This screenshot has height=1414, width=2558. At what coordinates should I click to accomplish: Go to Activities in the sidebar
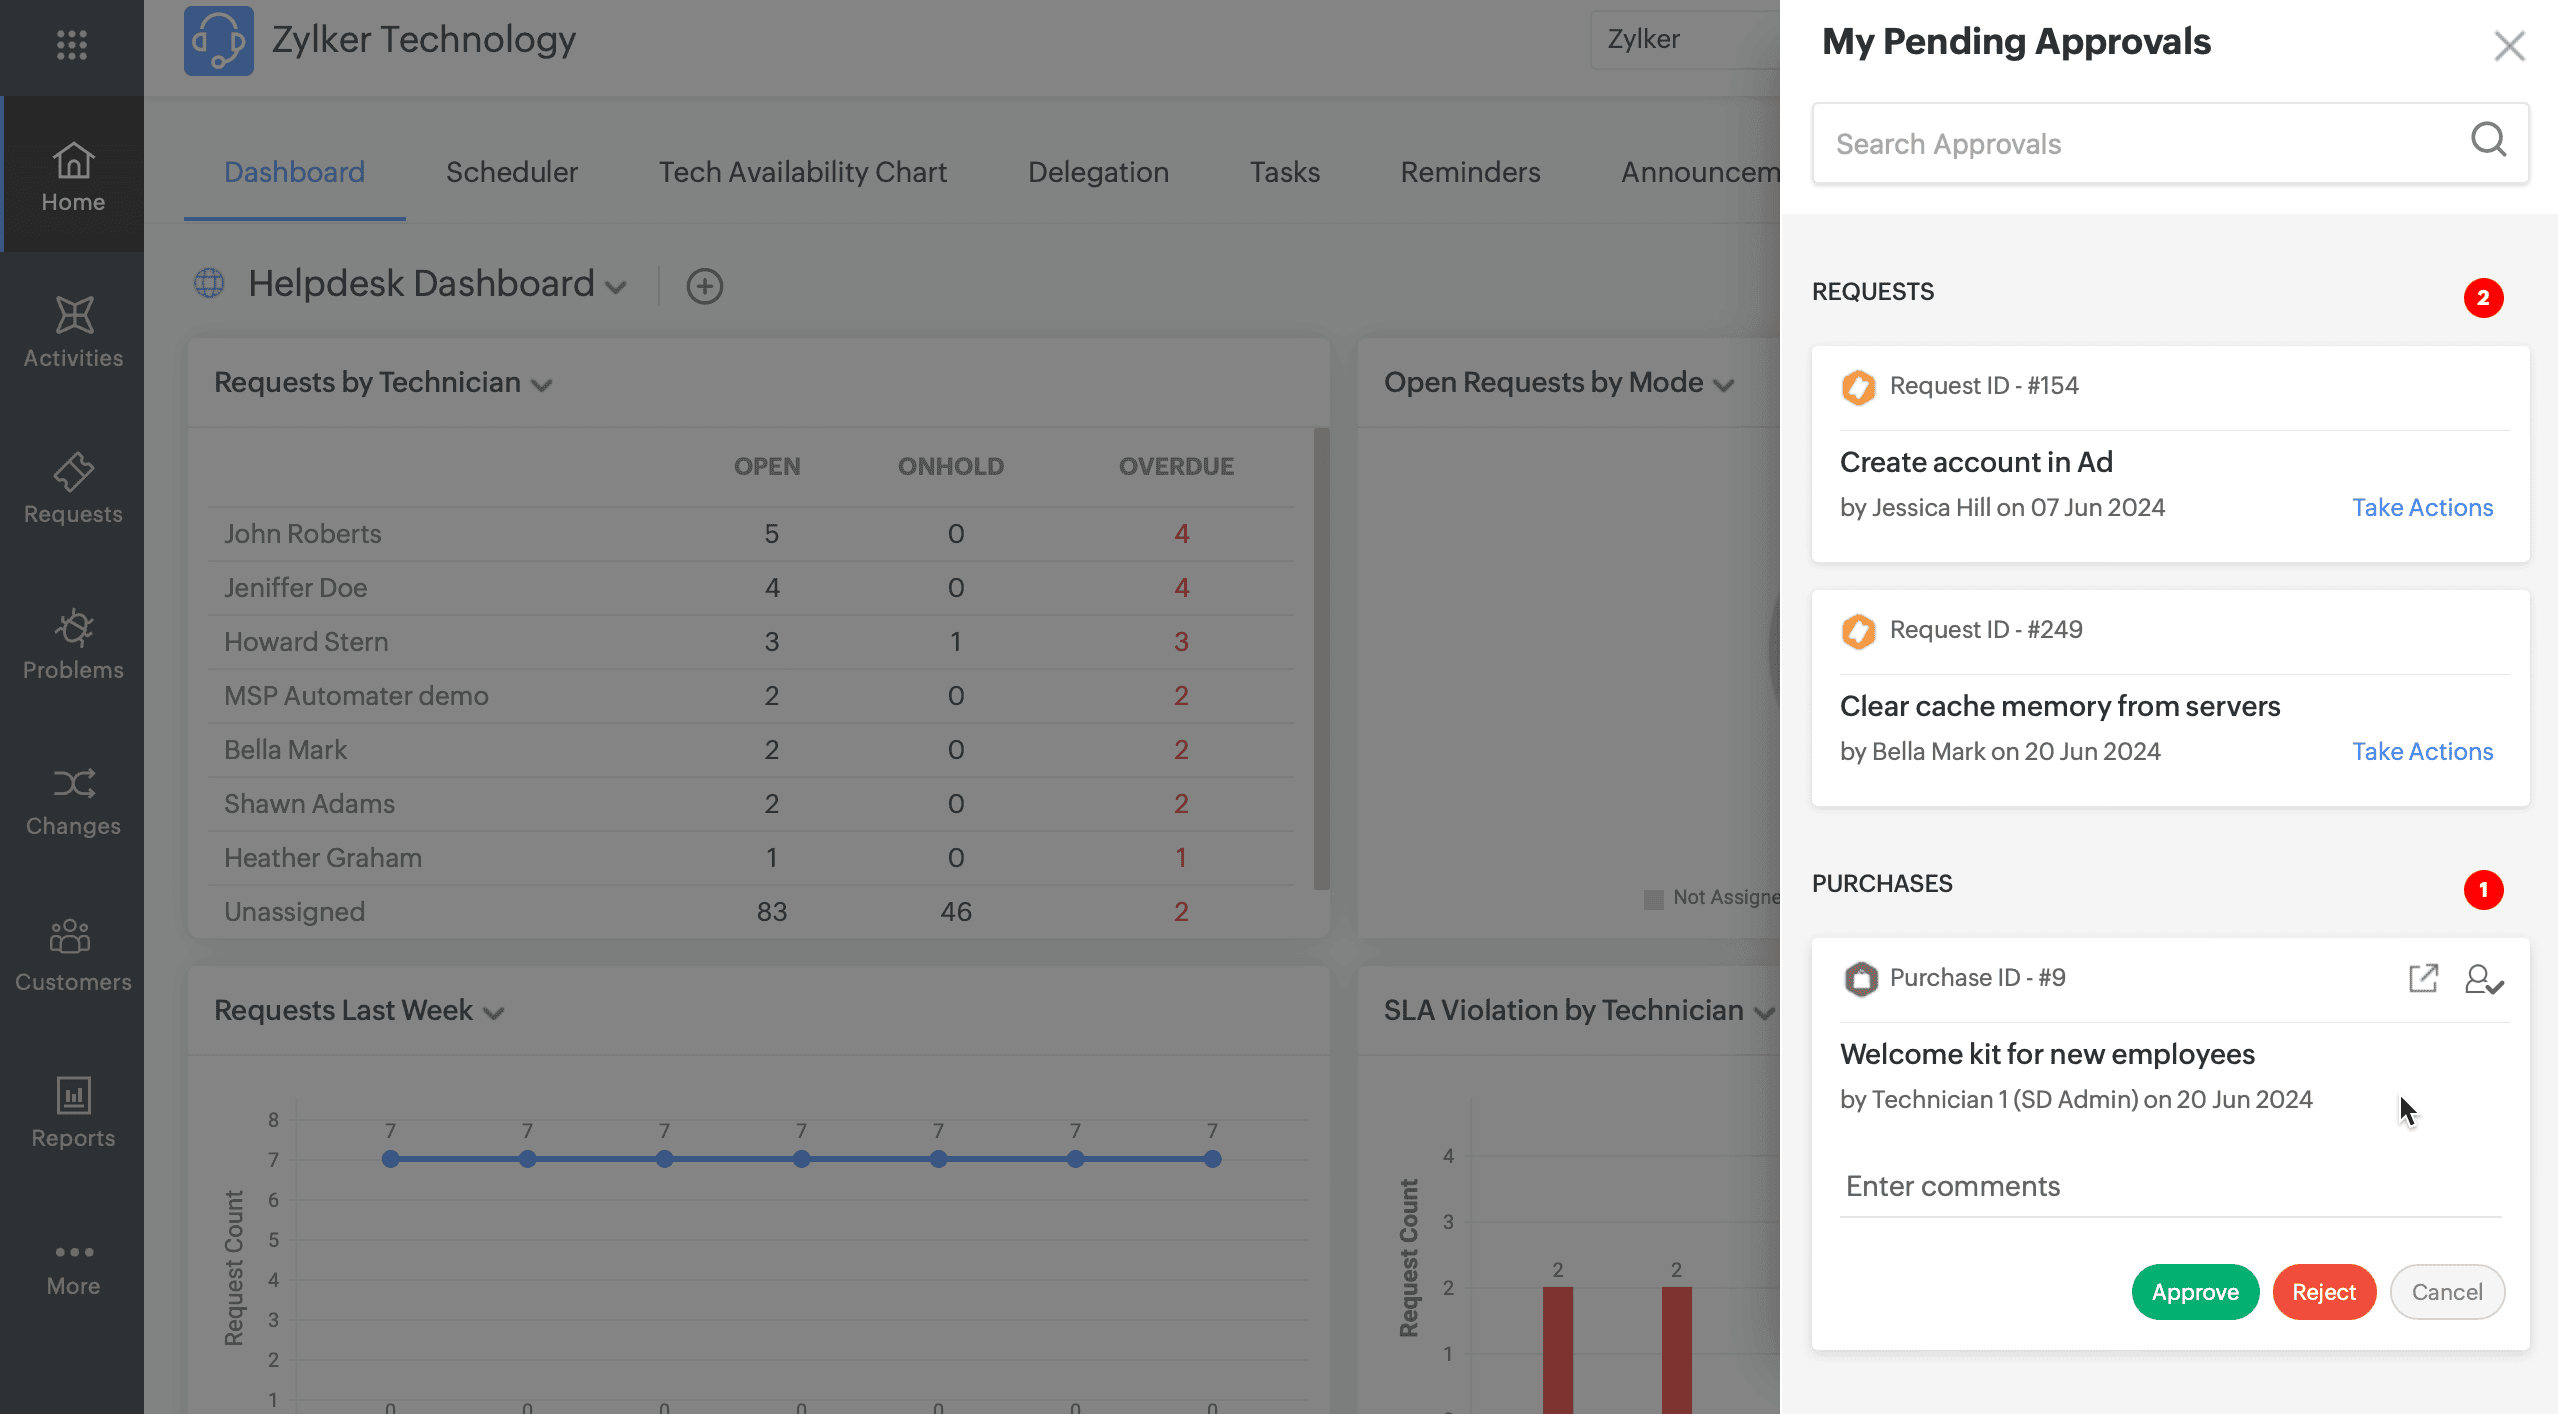(73, 333)
